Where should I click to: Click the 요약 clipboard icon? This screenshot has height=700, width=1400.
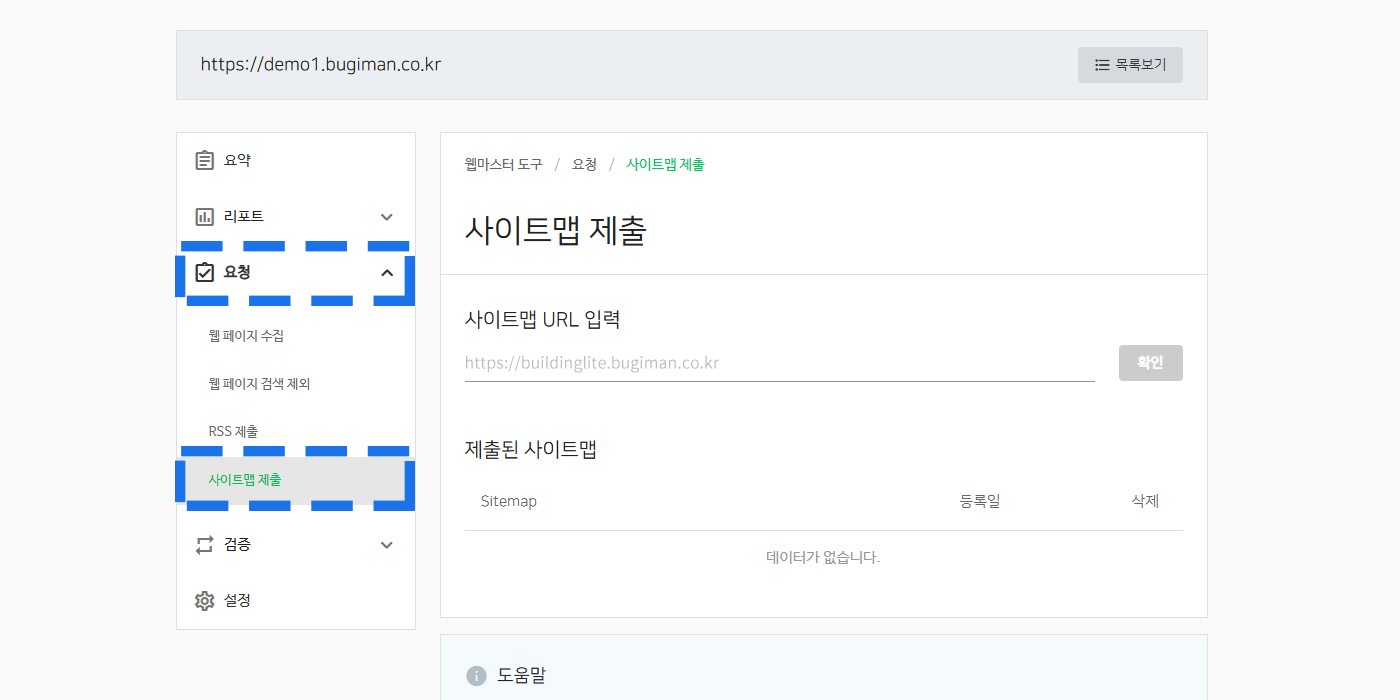click(x=204, y=160)
